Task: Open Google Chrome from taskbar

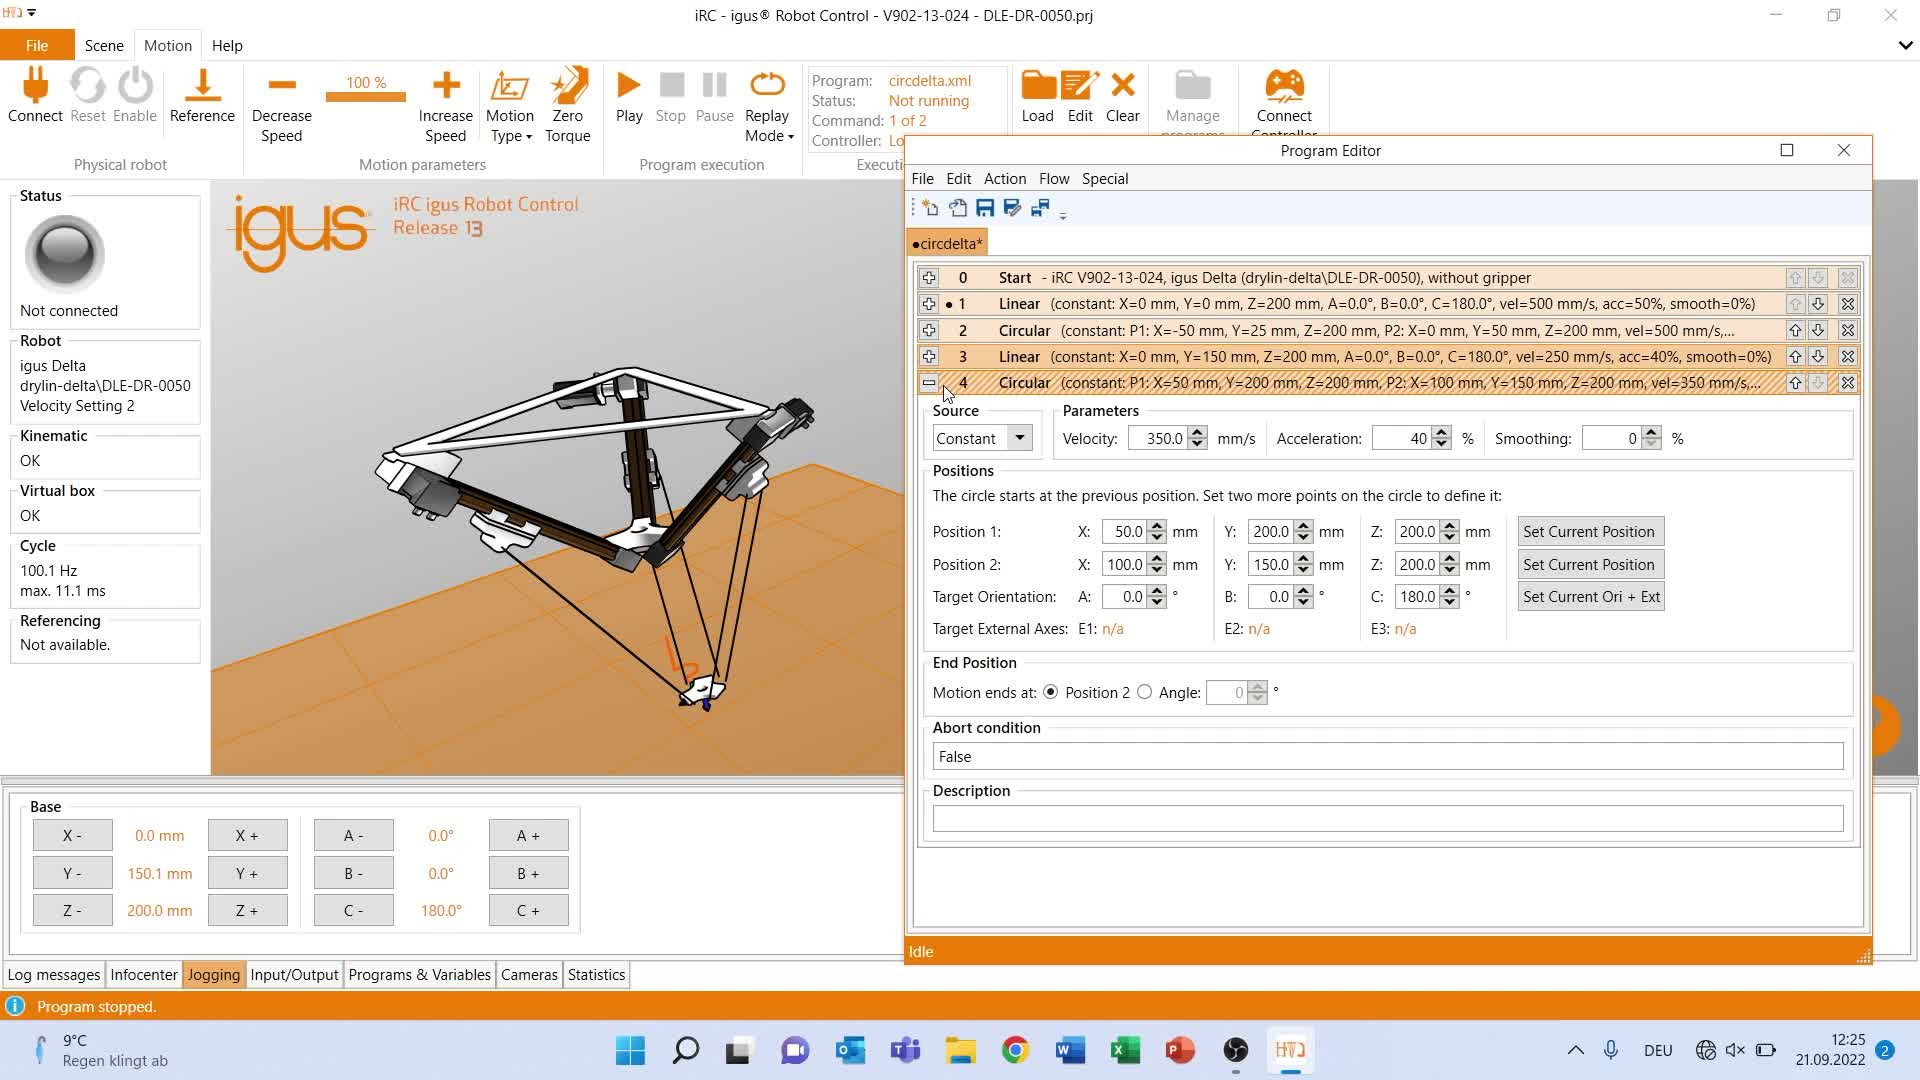Action: point(1015,1050)
